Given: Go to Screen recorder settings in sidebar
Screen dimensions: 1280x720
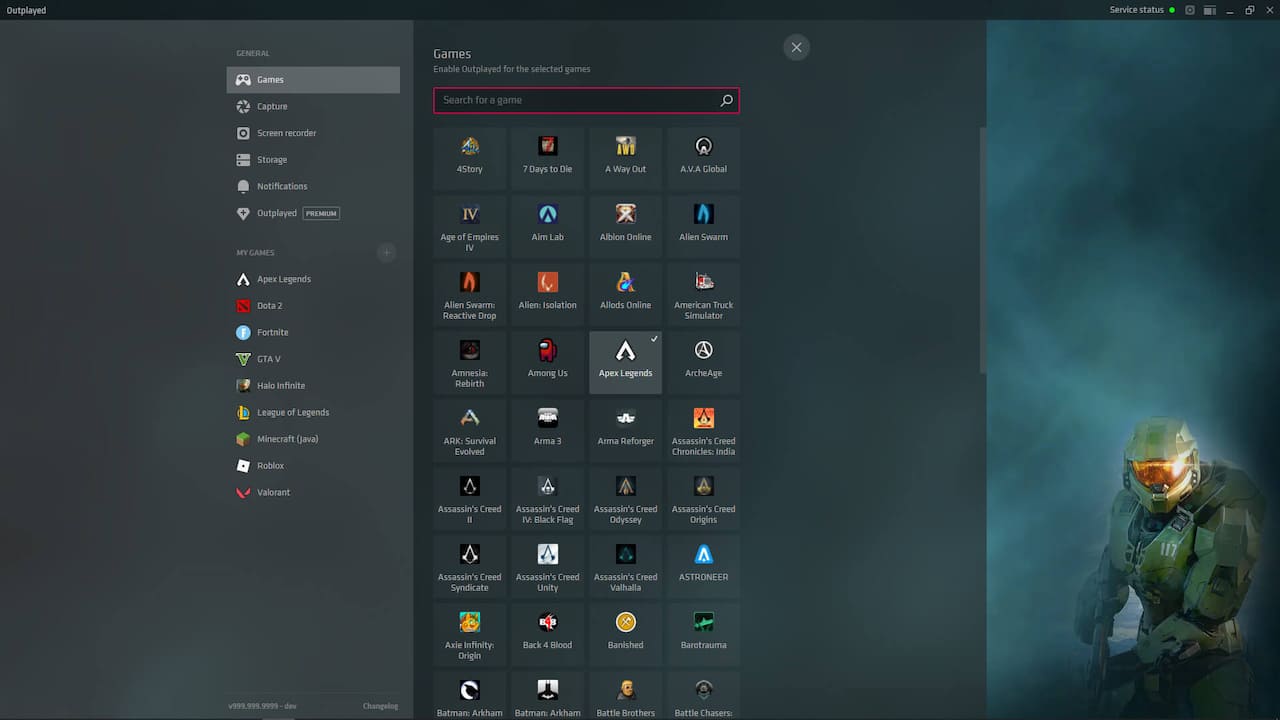Looking at the screenshot, I should click(x=313, y=133).
